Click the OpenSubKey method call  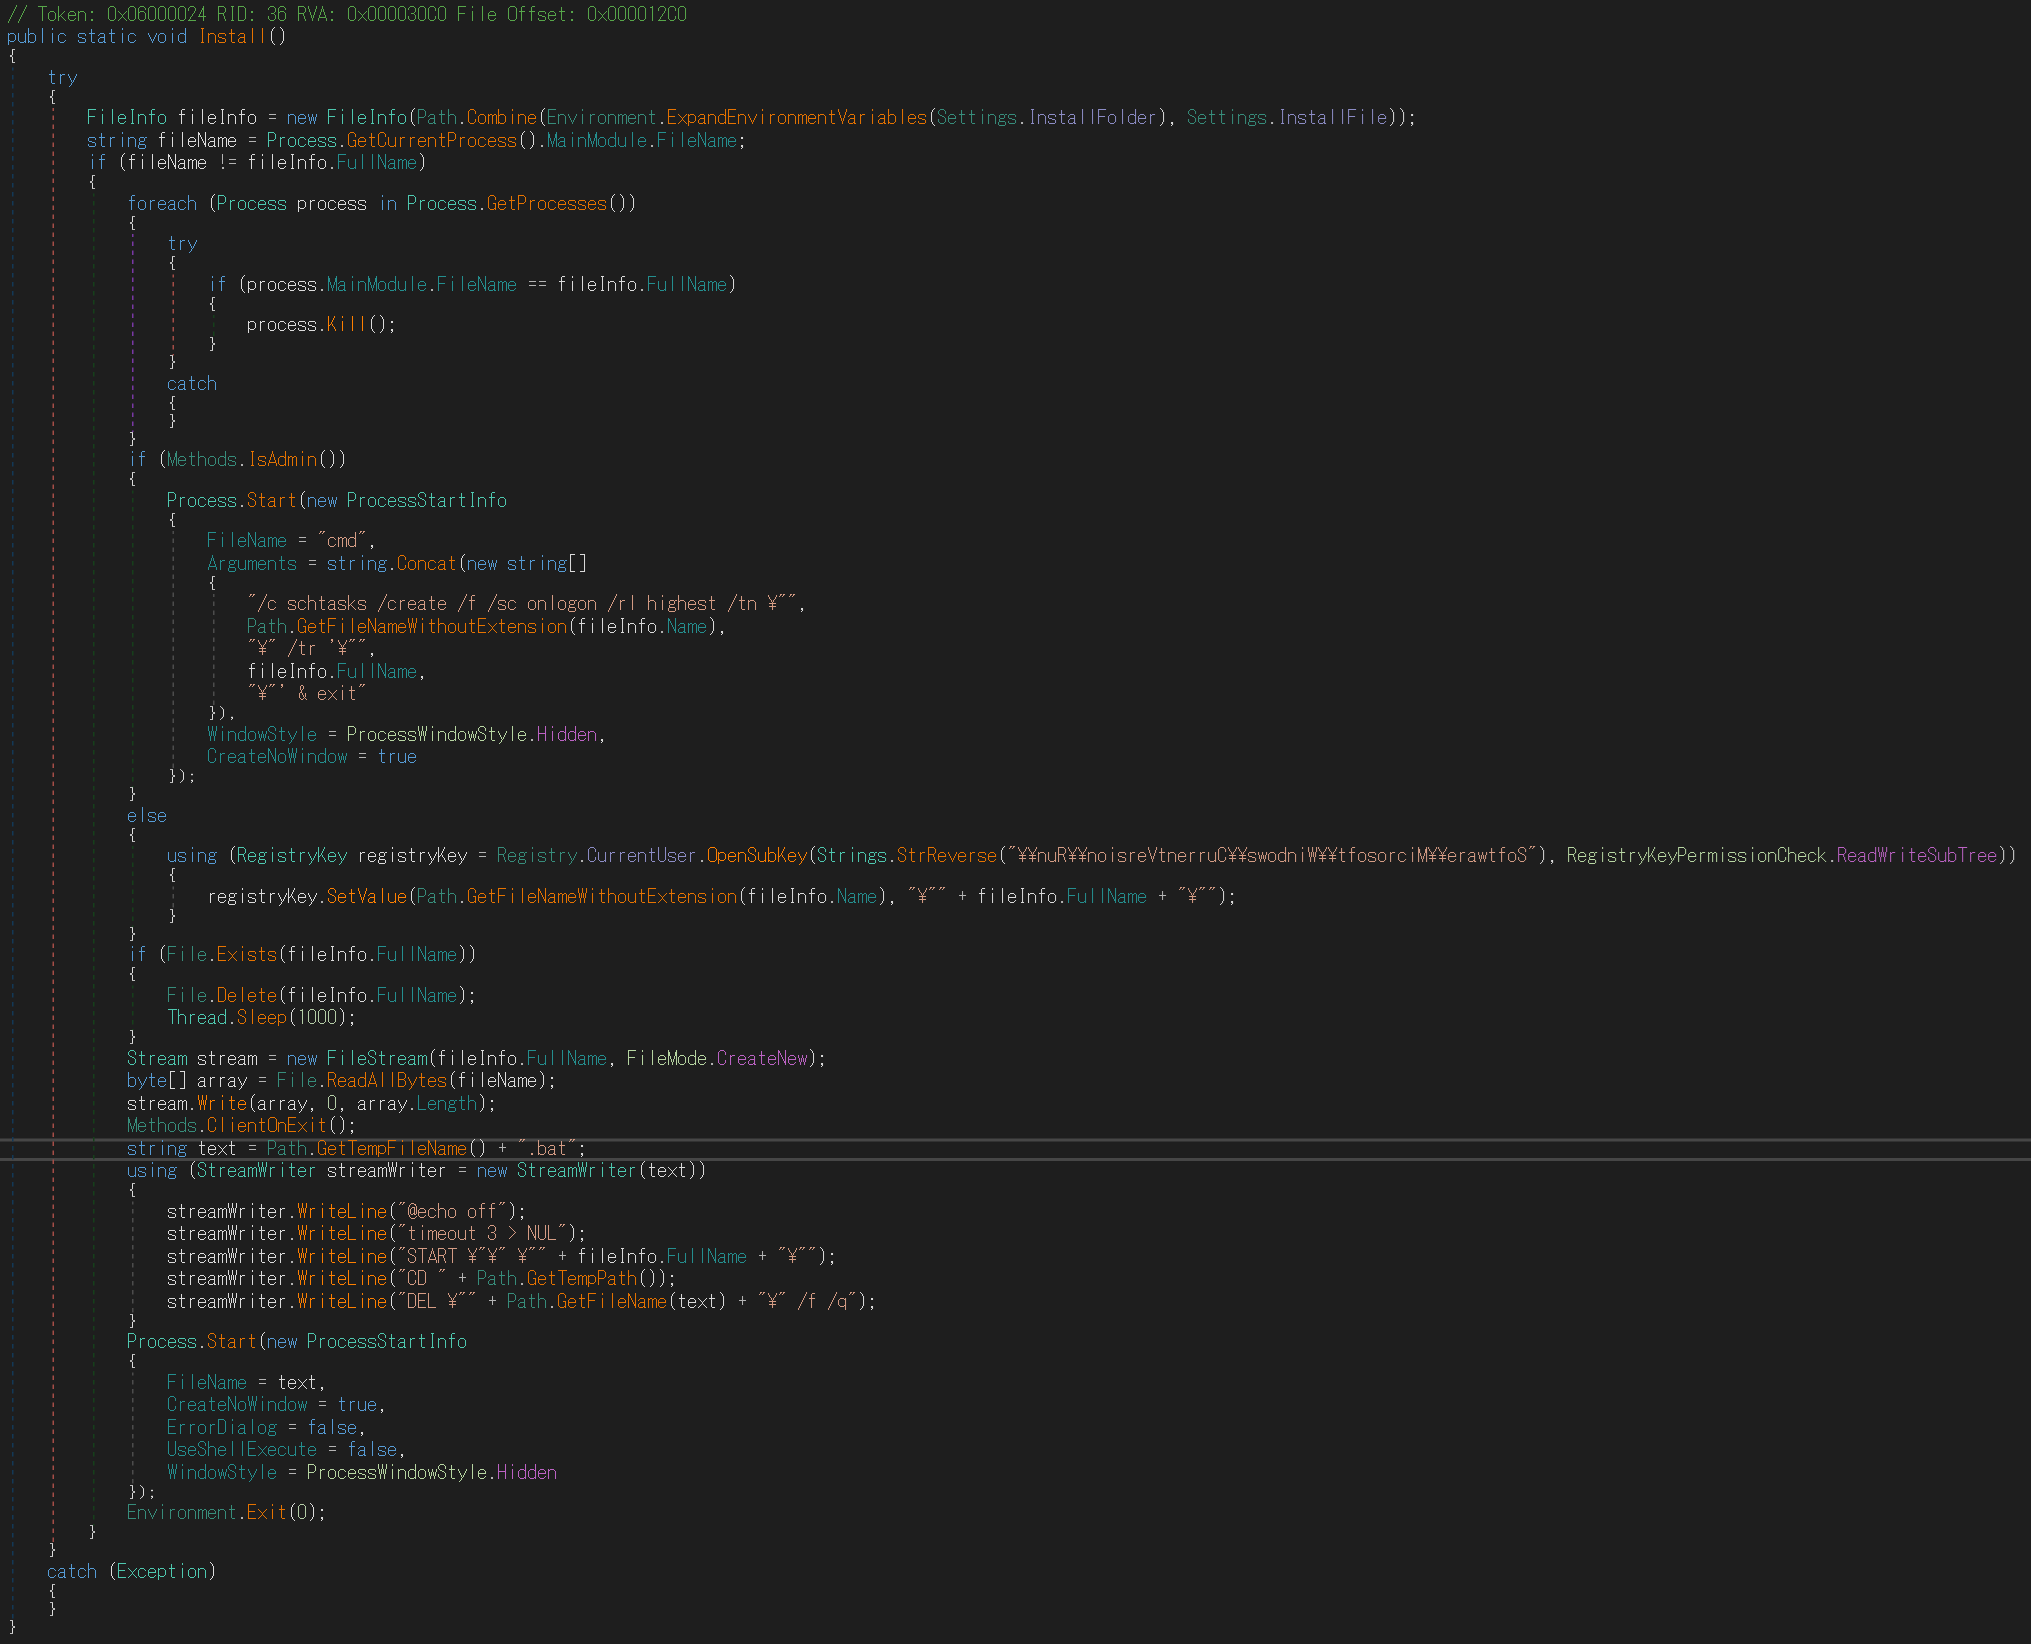(756, 856)
